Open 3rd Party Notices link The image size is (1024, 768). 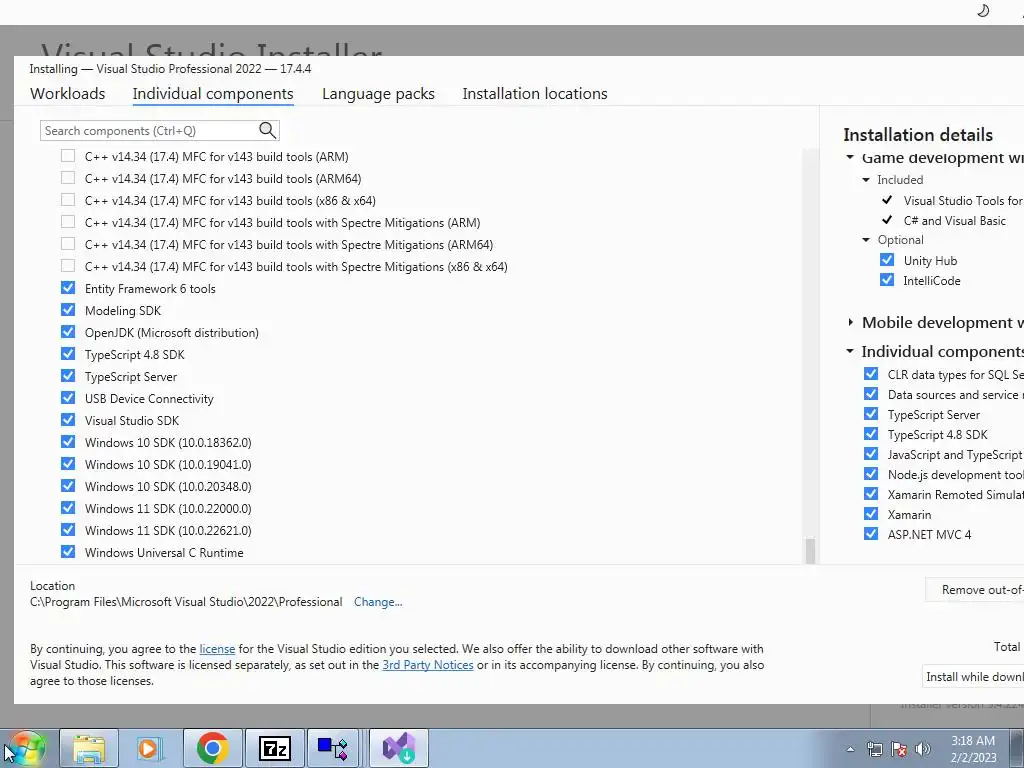[x=428, y=665]
